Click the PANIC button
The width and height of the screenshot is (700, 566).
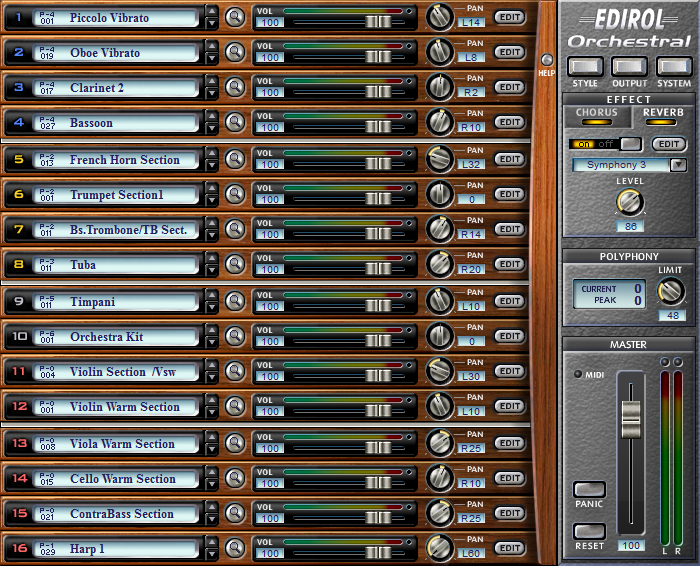pyautogui.click(x=589, y=489)
